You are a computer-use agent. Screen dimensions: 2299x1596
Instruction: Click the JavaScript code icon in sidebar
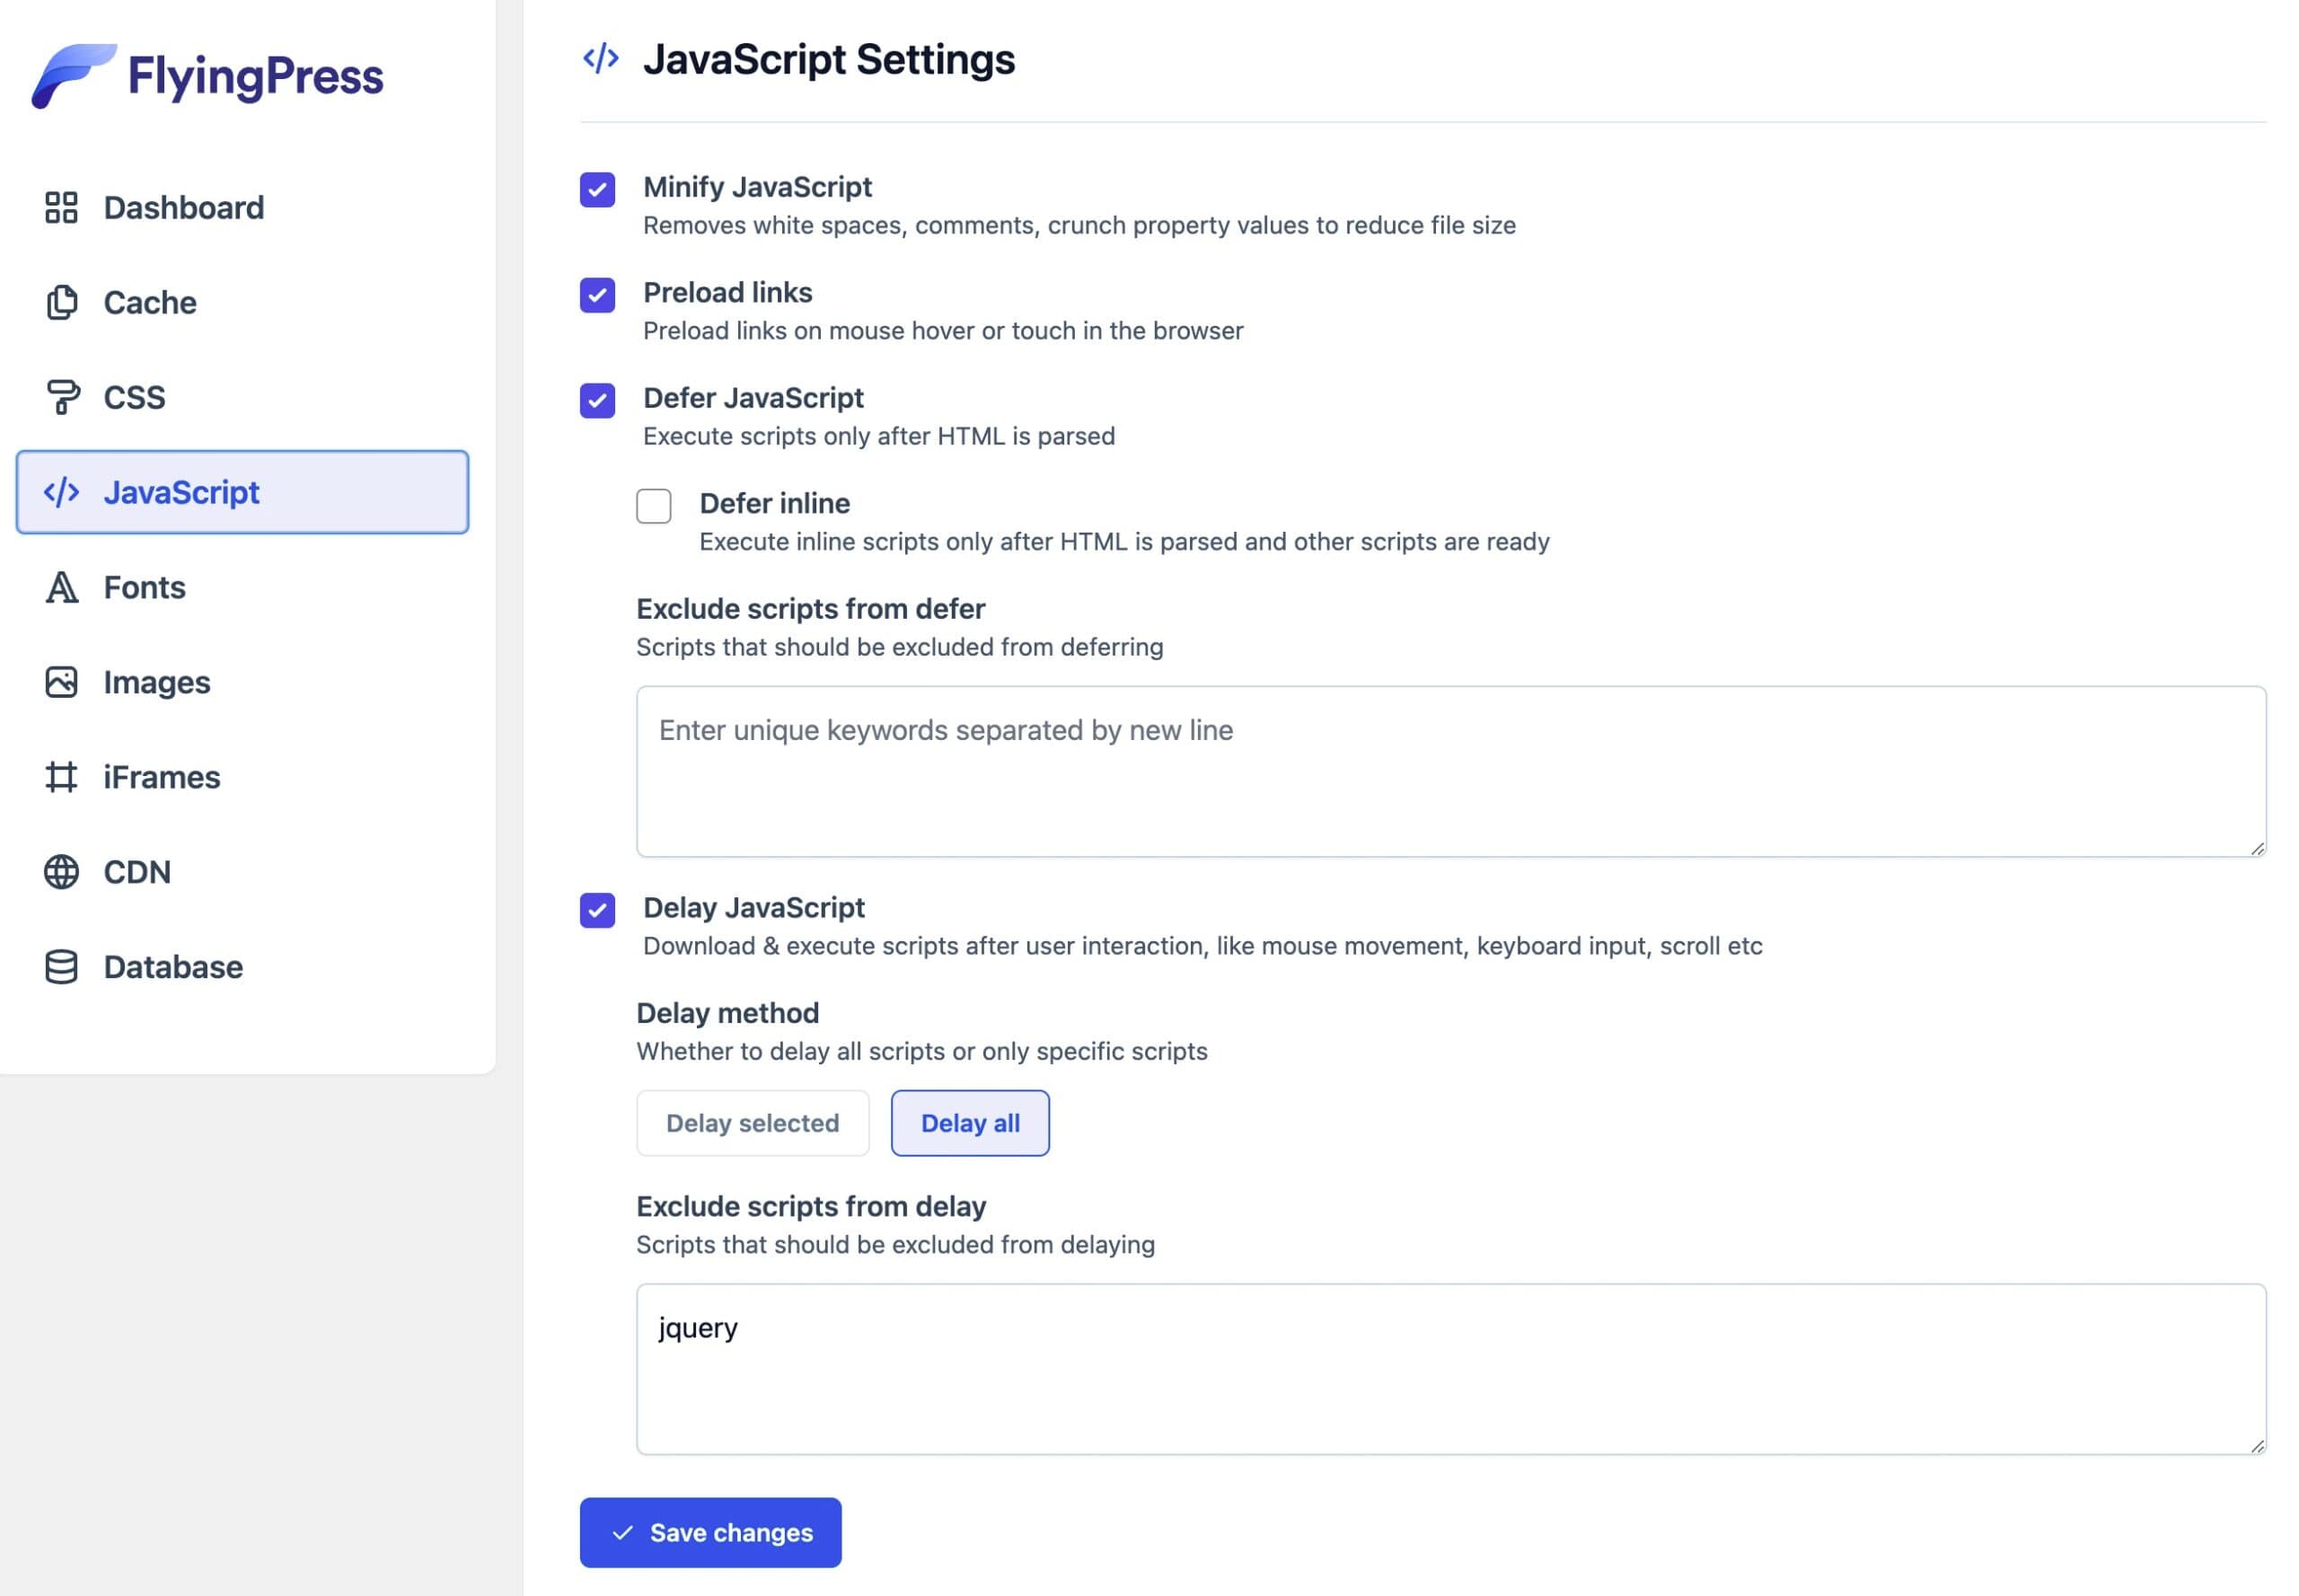(61, 492)
